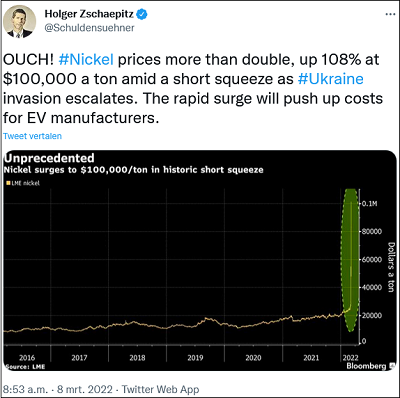Open the #Nickel hashtag
Image resolution: width=400 pixels, height=398 pixels.
pyautogui.click(x=86, y=60)
